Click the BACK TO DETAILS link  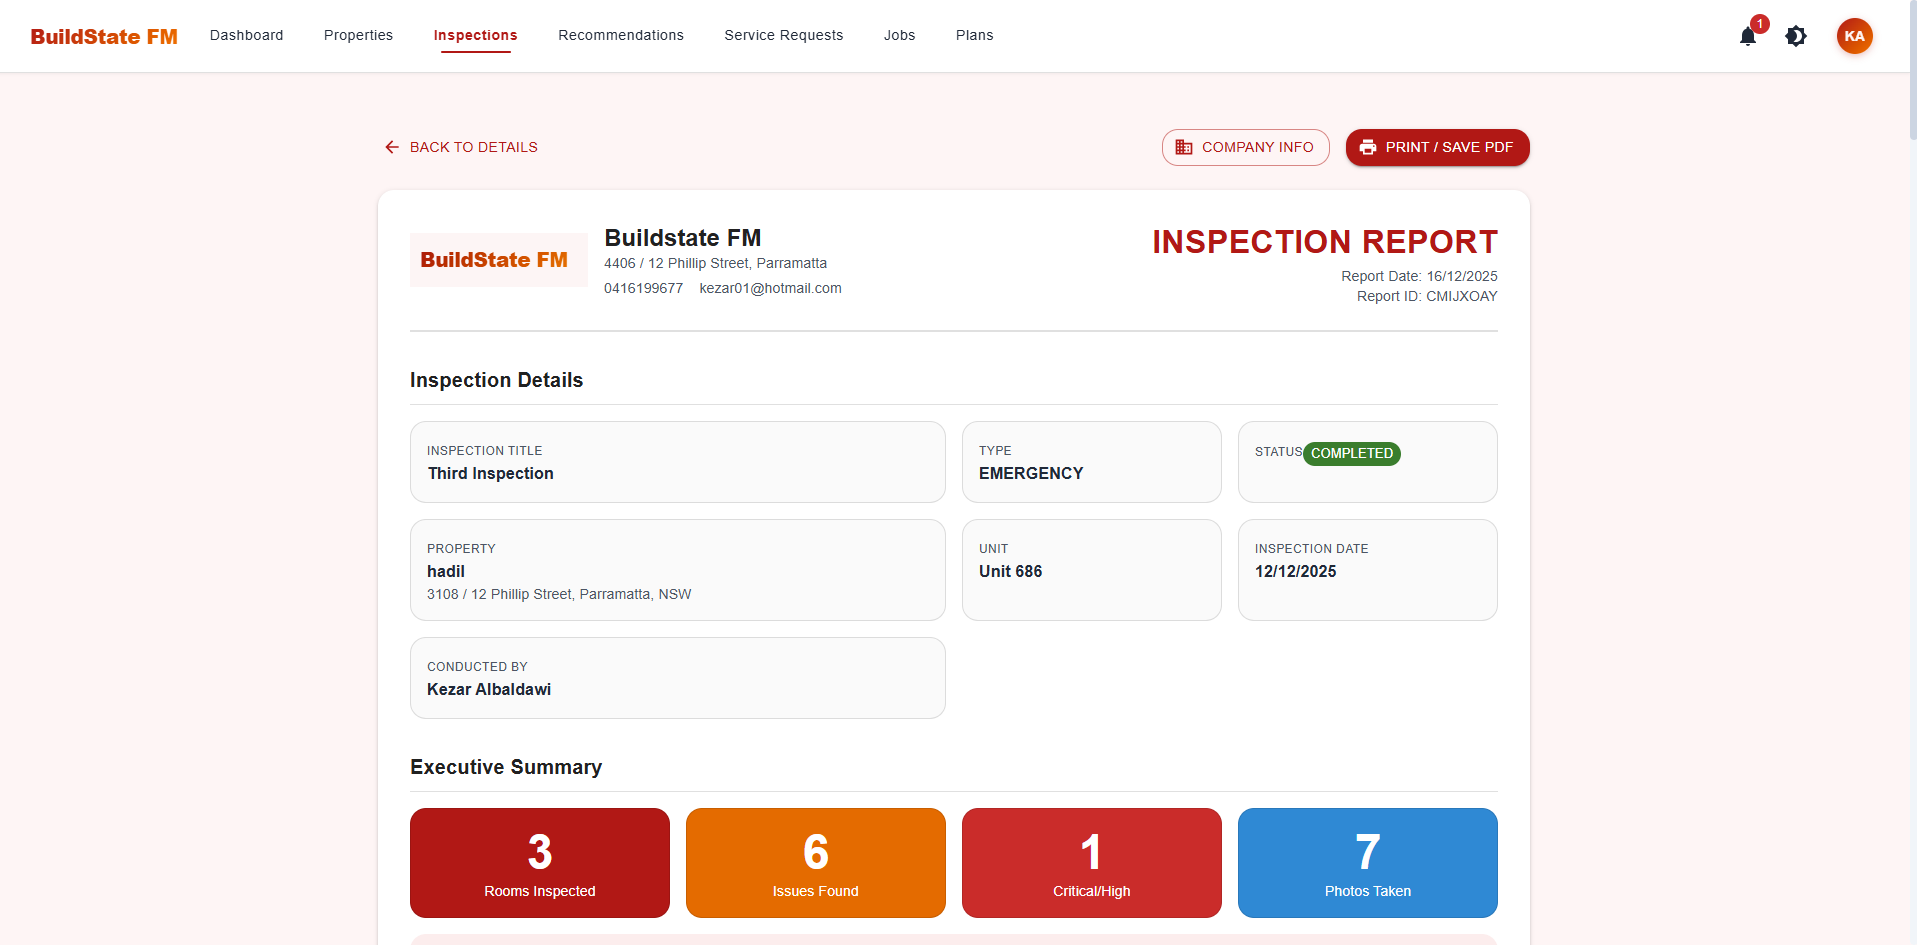pos(461,147)
